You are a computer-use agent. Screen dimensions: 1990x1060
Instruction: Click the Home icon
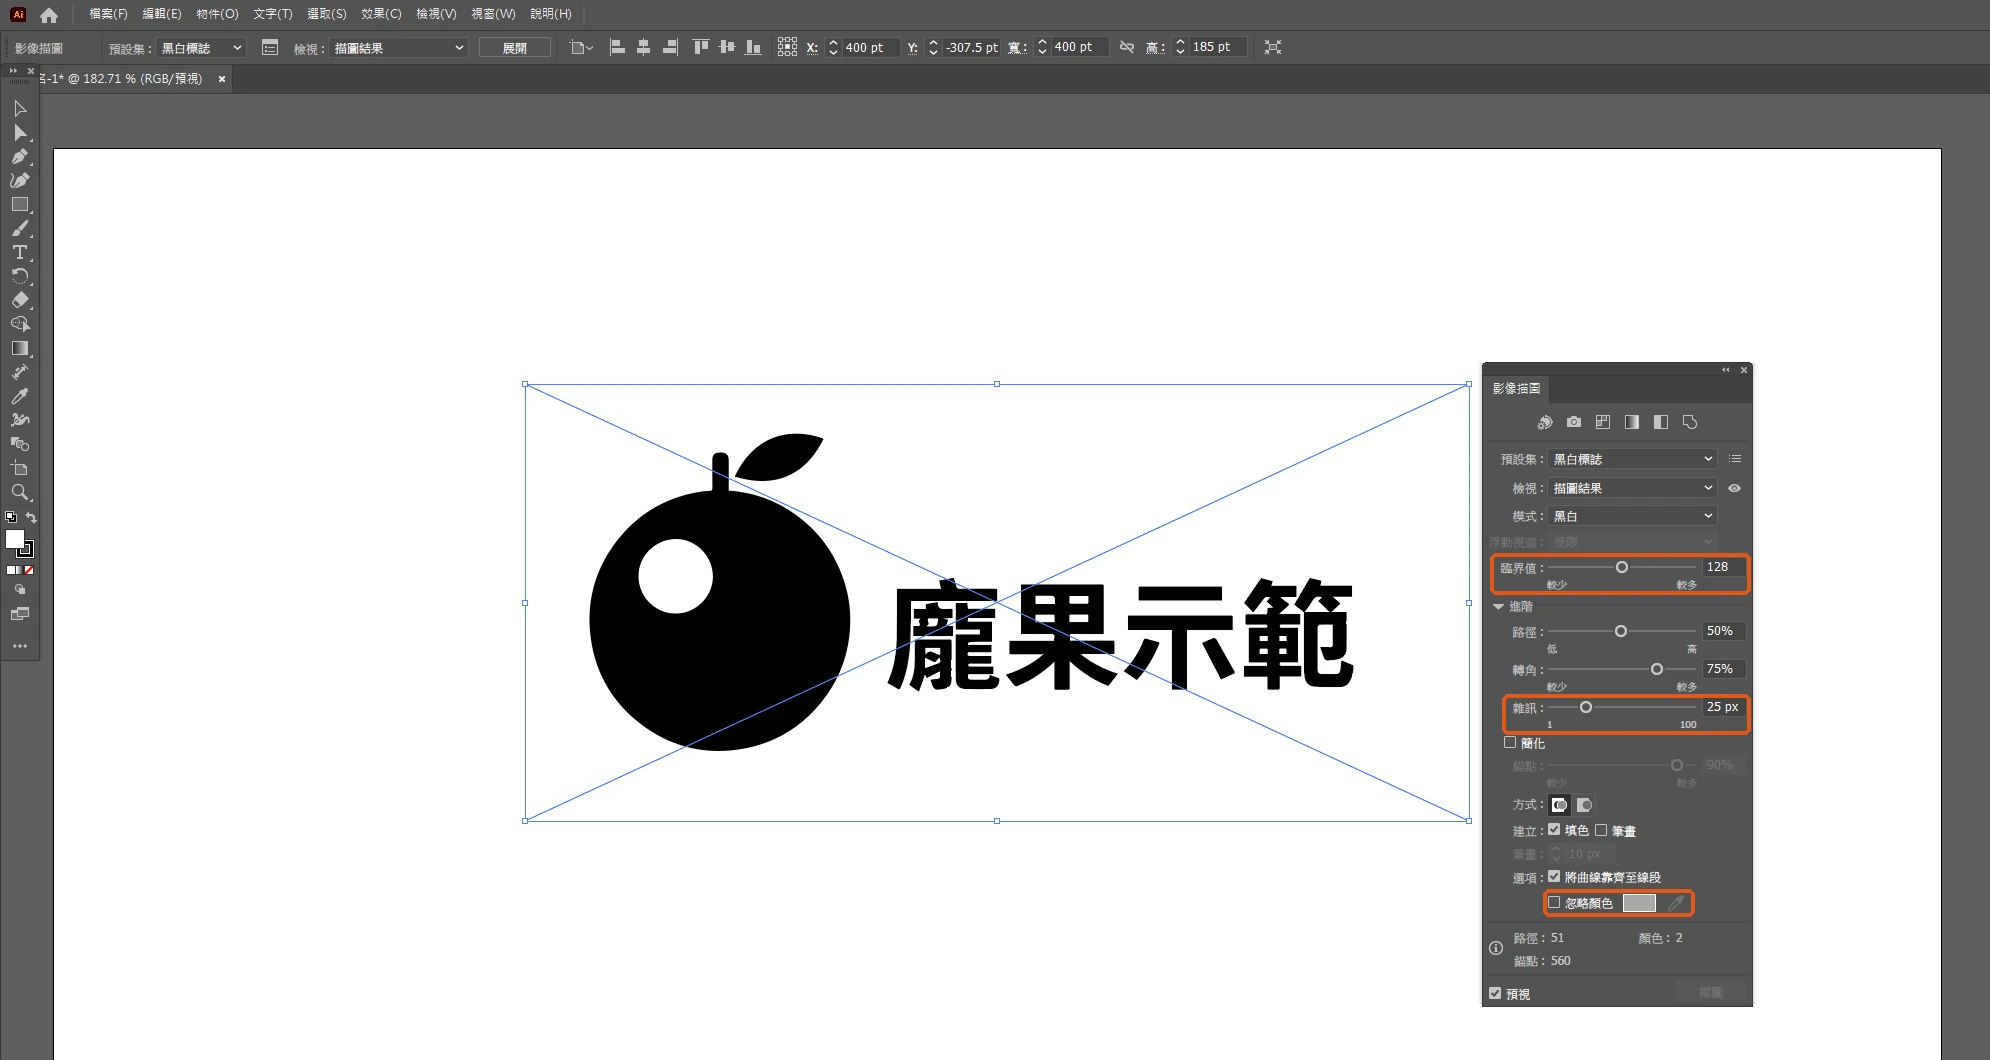pos(49,15)
